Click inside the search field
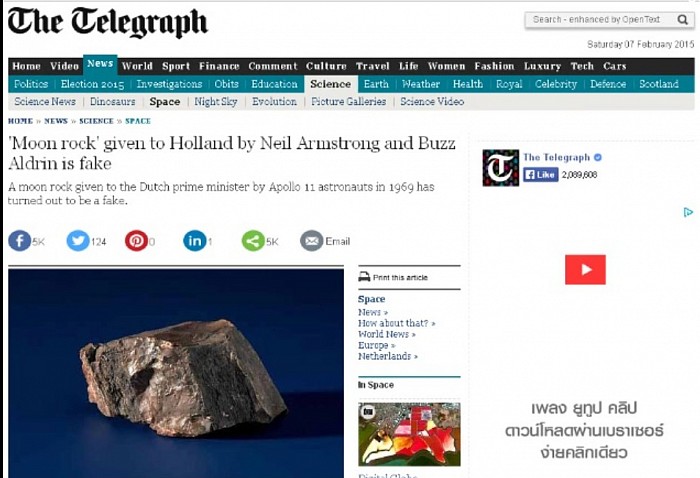Image resolution: width=700 pixels, height=478 pixels. pos(600,20)
